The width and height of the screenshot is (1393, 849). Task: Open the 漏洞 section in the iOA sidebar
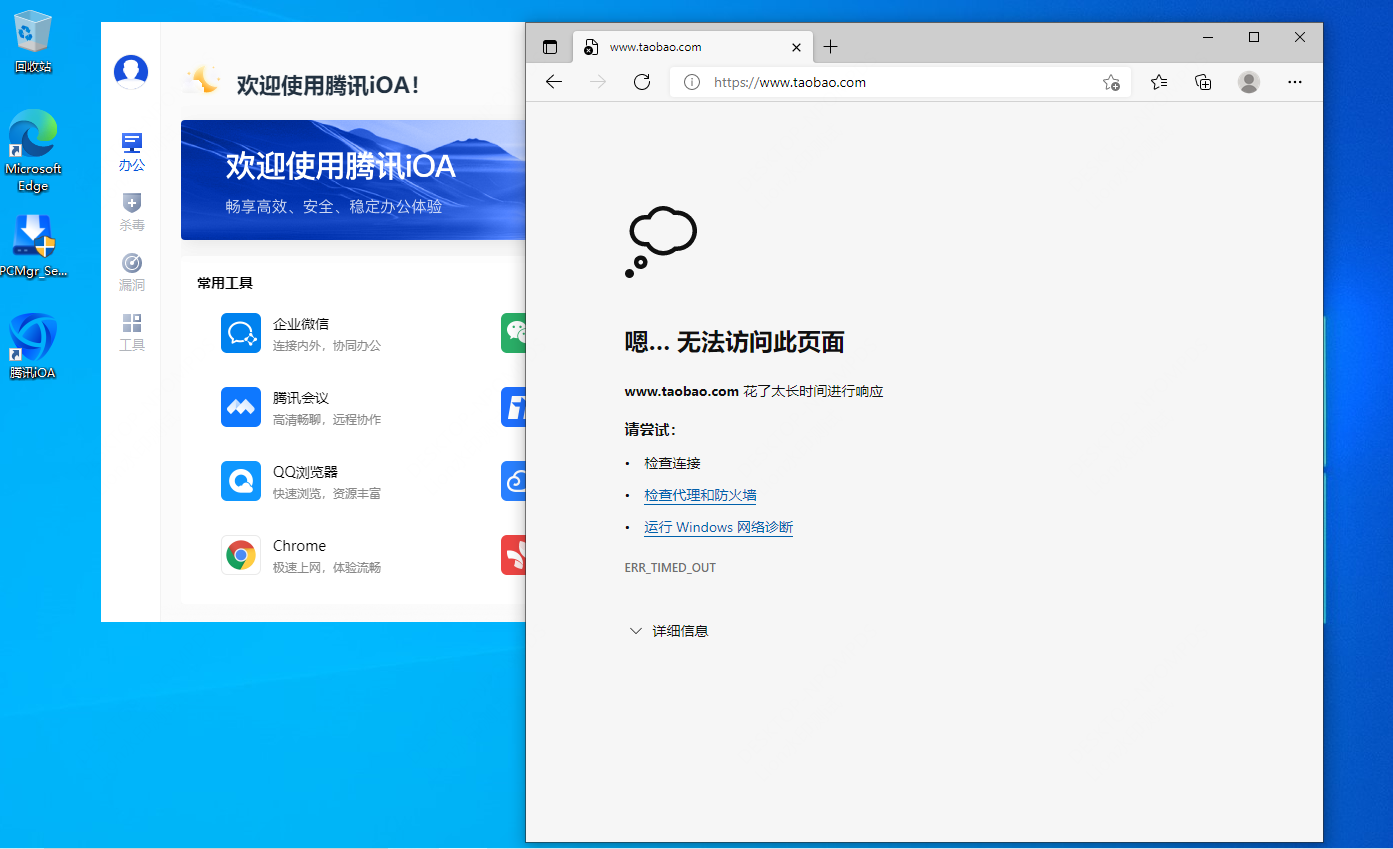tap(131, 271)
